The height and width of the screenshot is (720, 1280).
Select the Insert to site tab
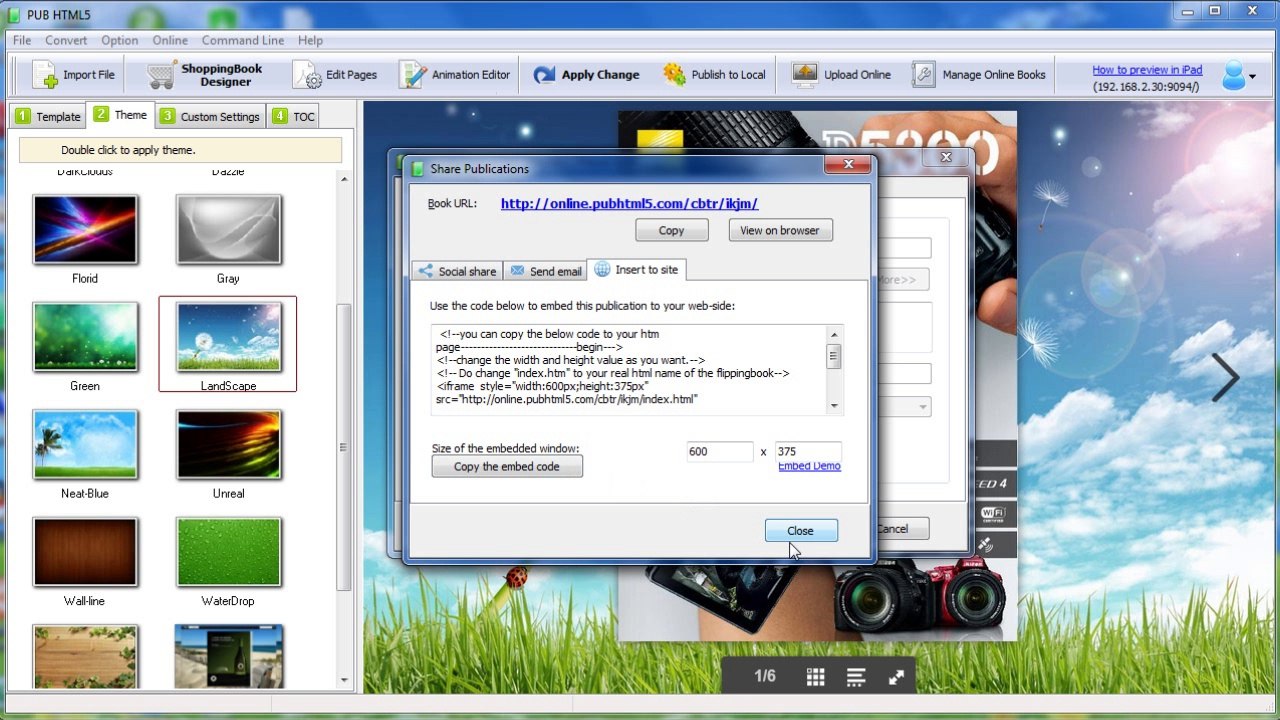(x=636, y=269)
